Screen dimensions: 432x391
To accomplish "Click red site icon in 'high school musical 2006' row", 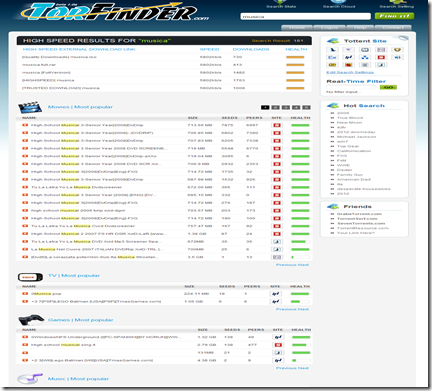I will 277,211.
